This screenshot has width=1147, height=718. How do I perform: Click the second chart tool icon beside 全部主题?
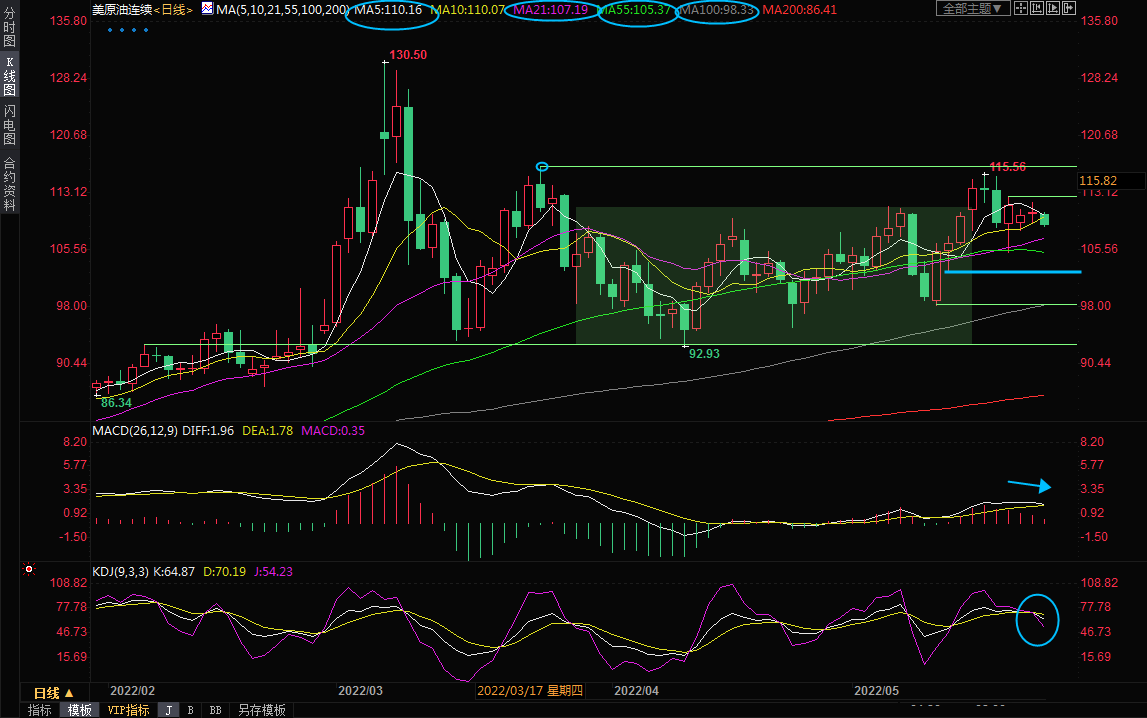(1042, 8)
